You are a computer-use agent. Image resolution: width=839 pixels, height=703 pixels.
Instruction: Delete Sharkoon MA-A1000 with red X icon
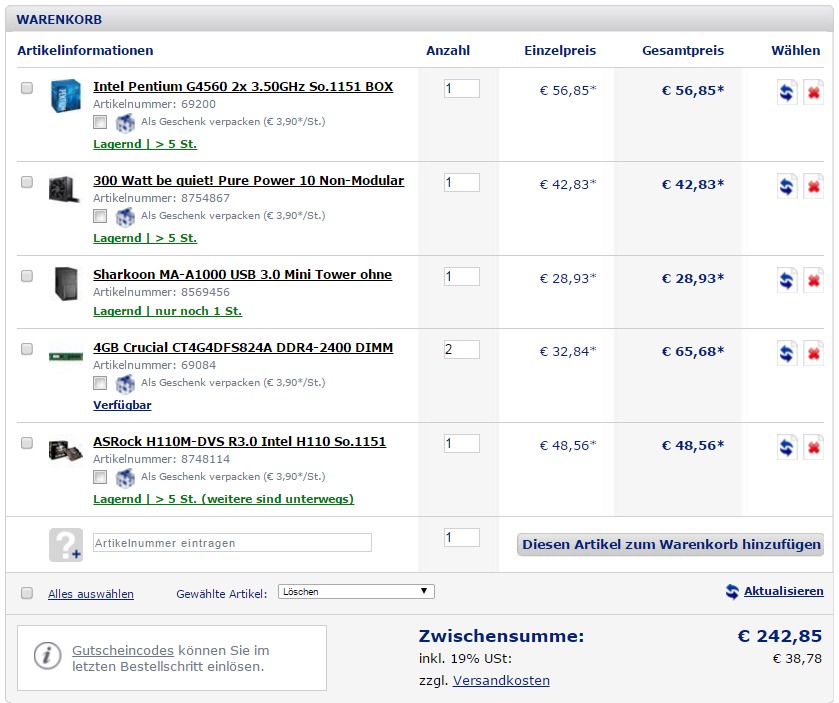[x=813, y=280]
